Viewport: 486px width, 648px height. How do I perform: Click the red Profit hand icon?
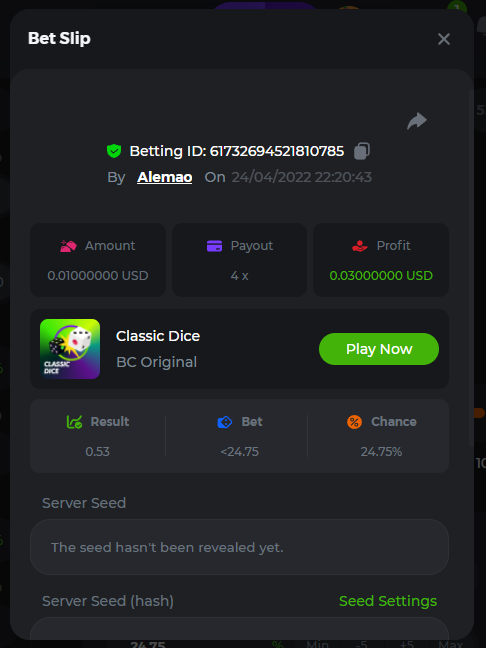pos(360,246)
